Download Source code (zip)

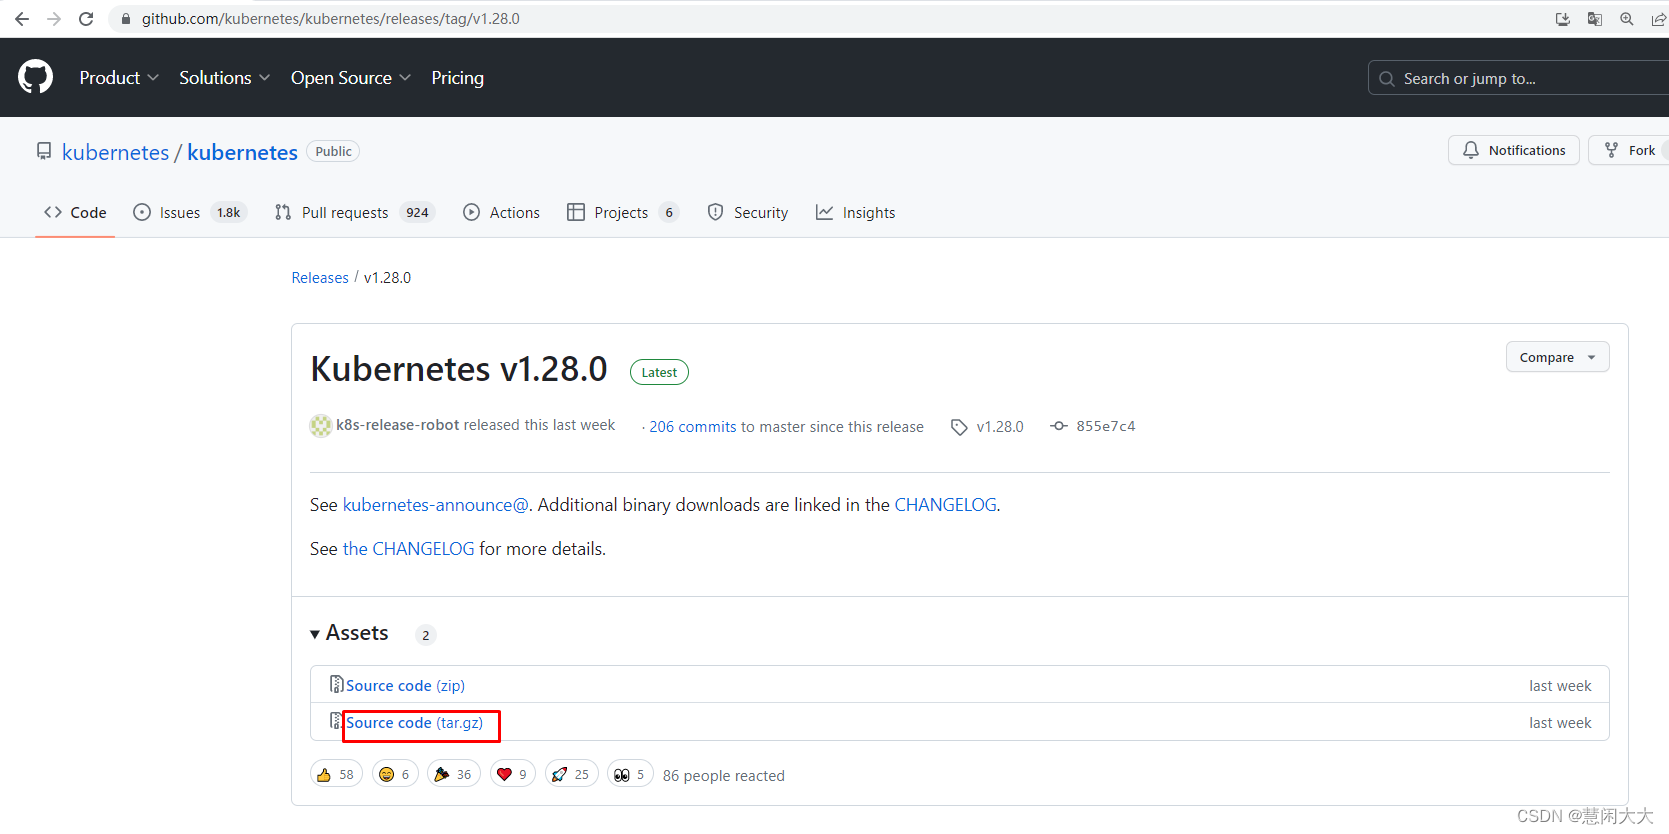405,685
